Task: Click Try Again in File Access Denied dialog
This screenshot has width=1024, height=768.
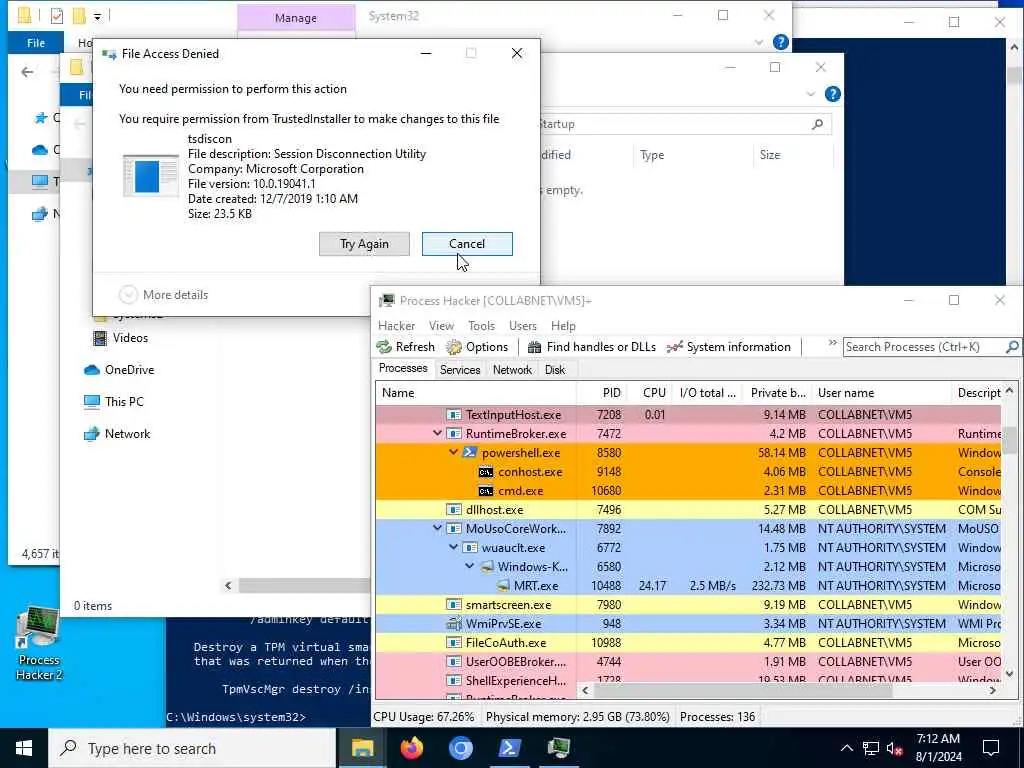Action: [x=364, y=244]
